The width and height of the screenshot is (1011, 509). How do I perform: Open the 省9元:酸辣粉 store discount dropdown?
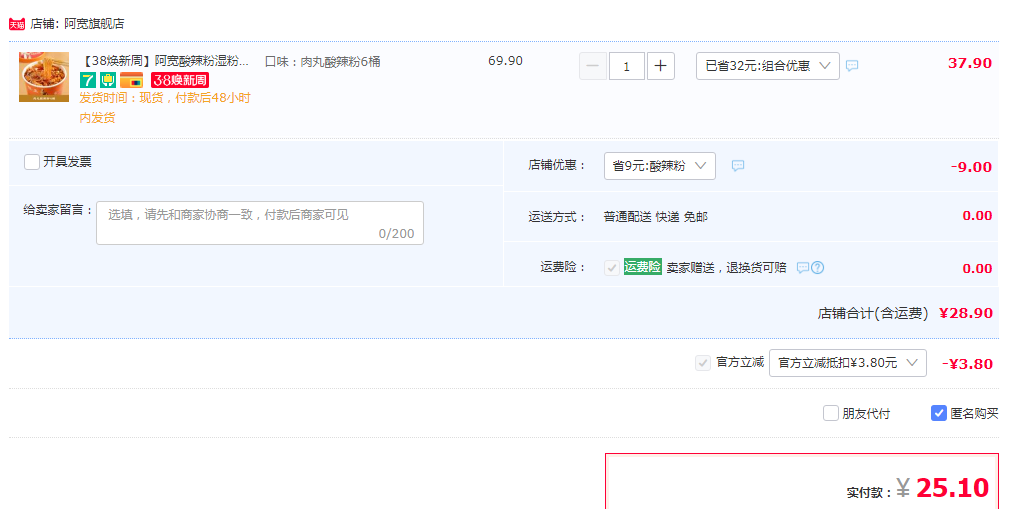click(x=660, y=166)
